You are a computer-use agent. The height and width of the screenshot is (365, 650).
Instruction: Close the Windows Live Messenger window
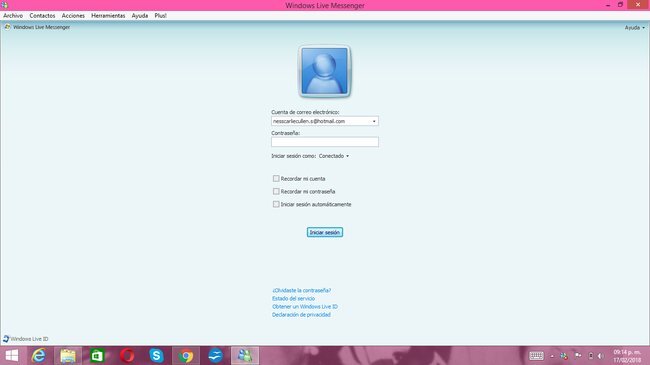[x=638, y=5]
